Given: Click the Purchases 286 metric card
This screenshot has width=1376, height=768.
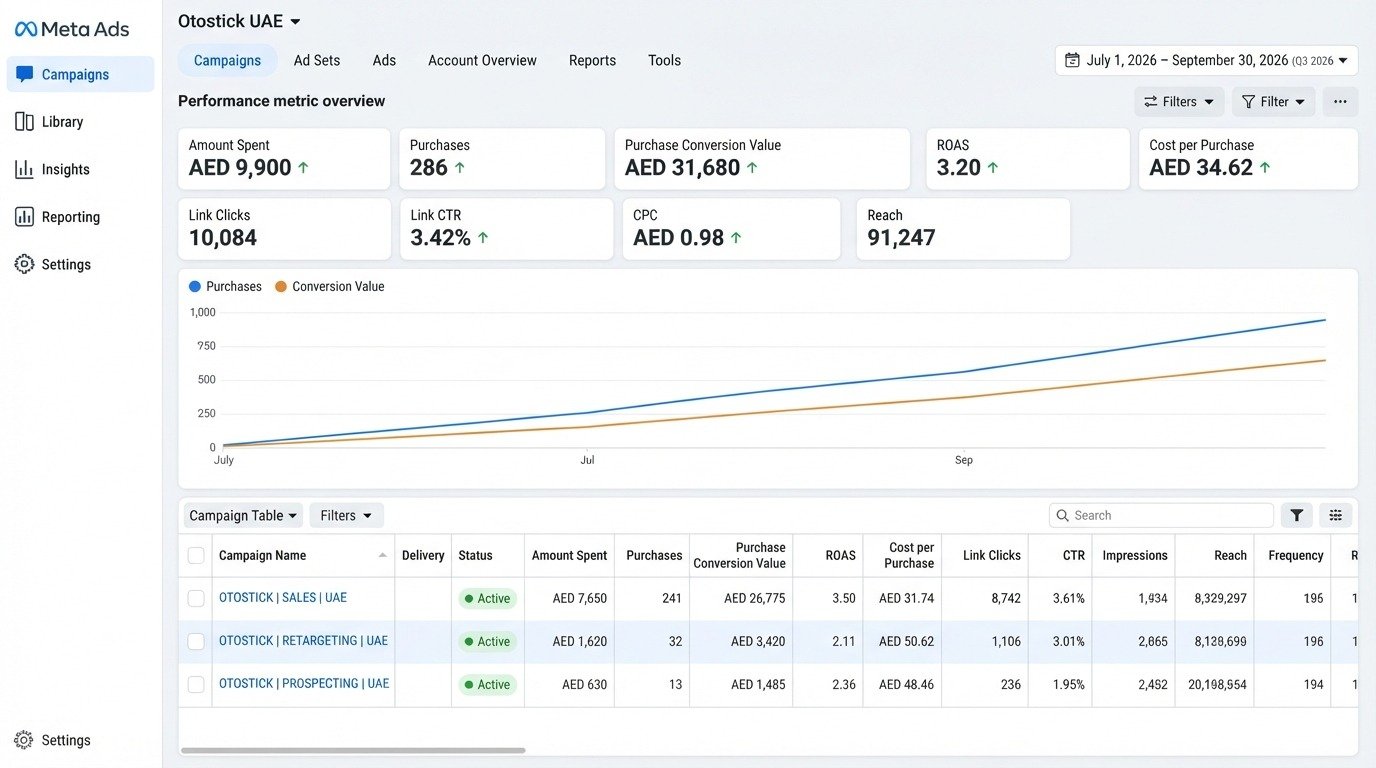Looking at the screenshot, I should (502, 159).
